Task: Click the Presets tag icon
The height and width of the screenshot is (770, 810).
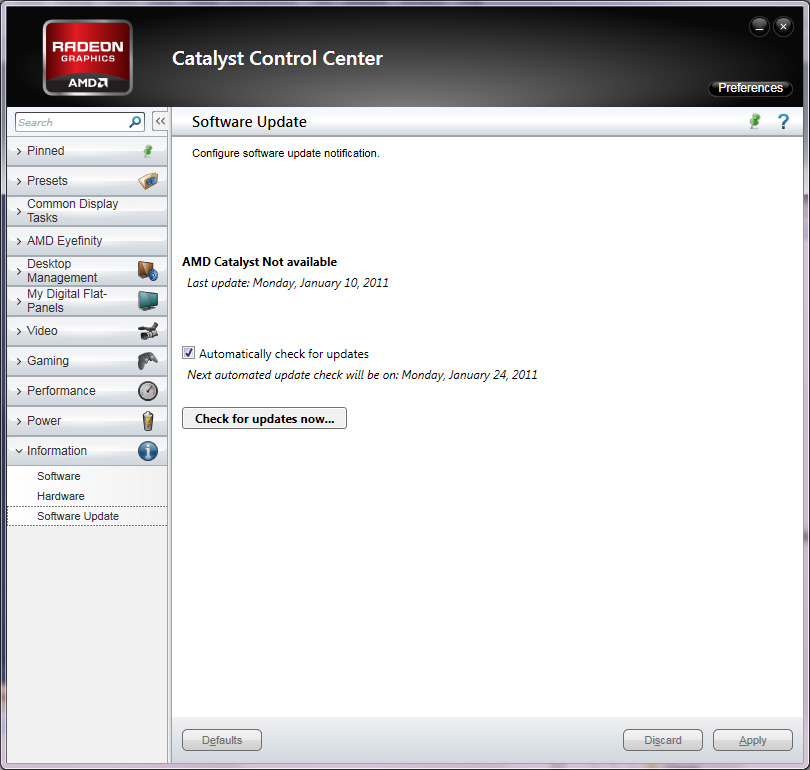Action: point(148,181)
